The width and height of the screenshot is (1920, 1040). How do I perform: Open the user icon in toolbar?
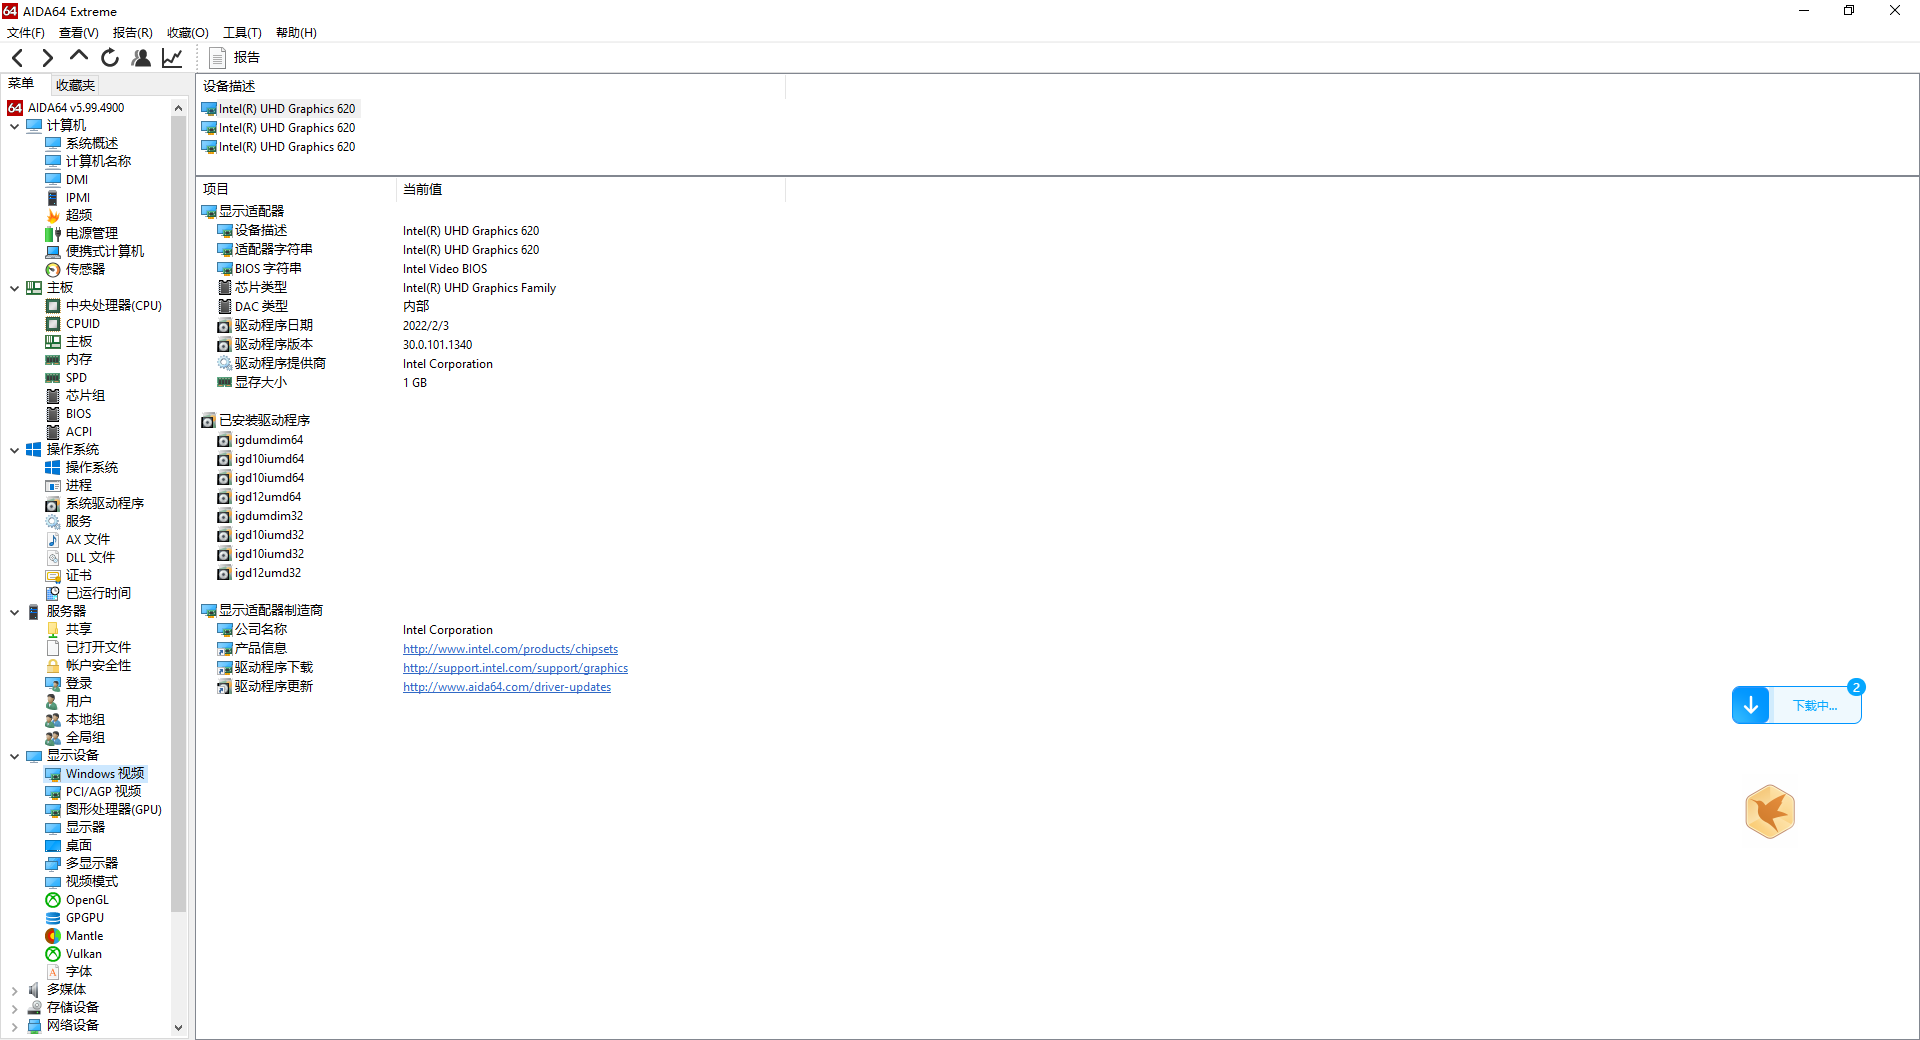(x=141, y=58)
